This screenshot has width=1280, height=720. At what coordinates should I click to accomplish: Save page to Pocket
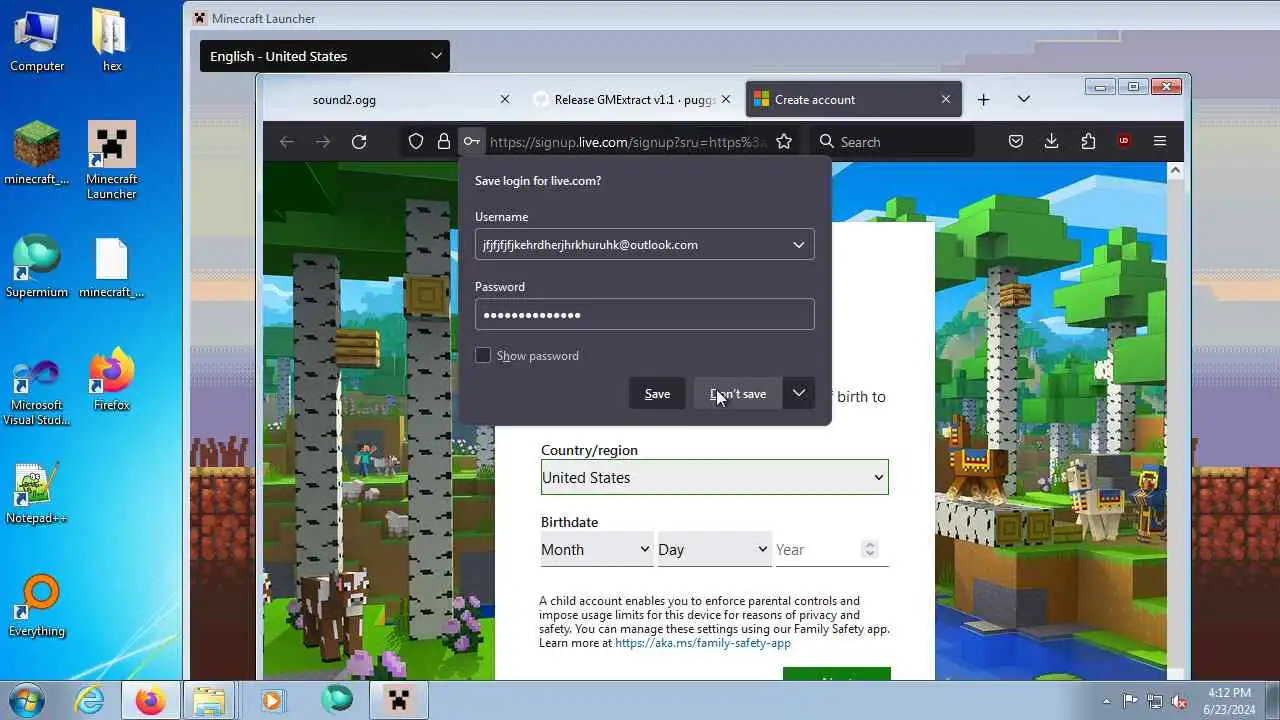(x=1016, y=142)
